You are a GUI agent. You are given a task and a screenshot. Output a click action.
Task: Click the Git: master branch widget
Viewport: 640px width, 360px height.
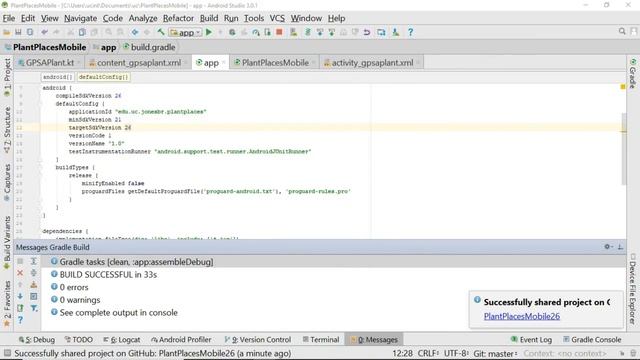[495, 353]
